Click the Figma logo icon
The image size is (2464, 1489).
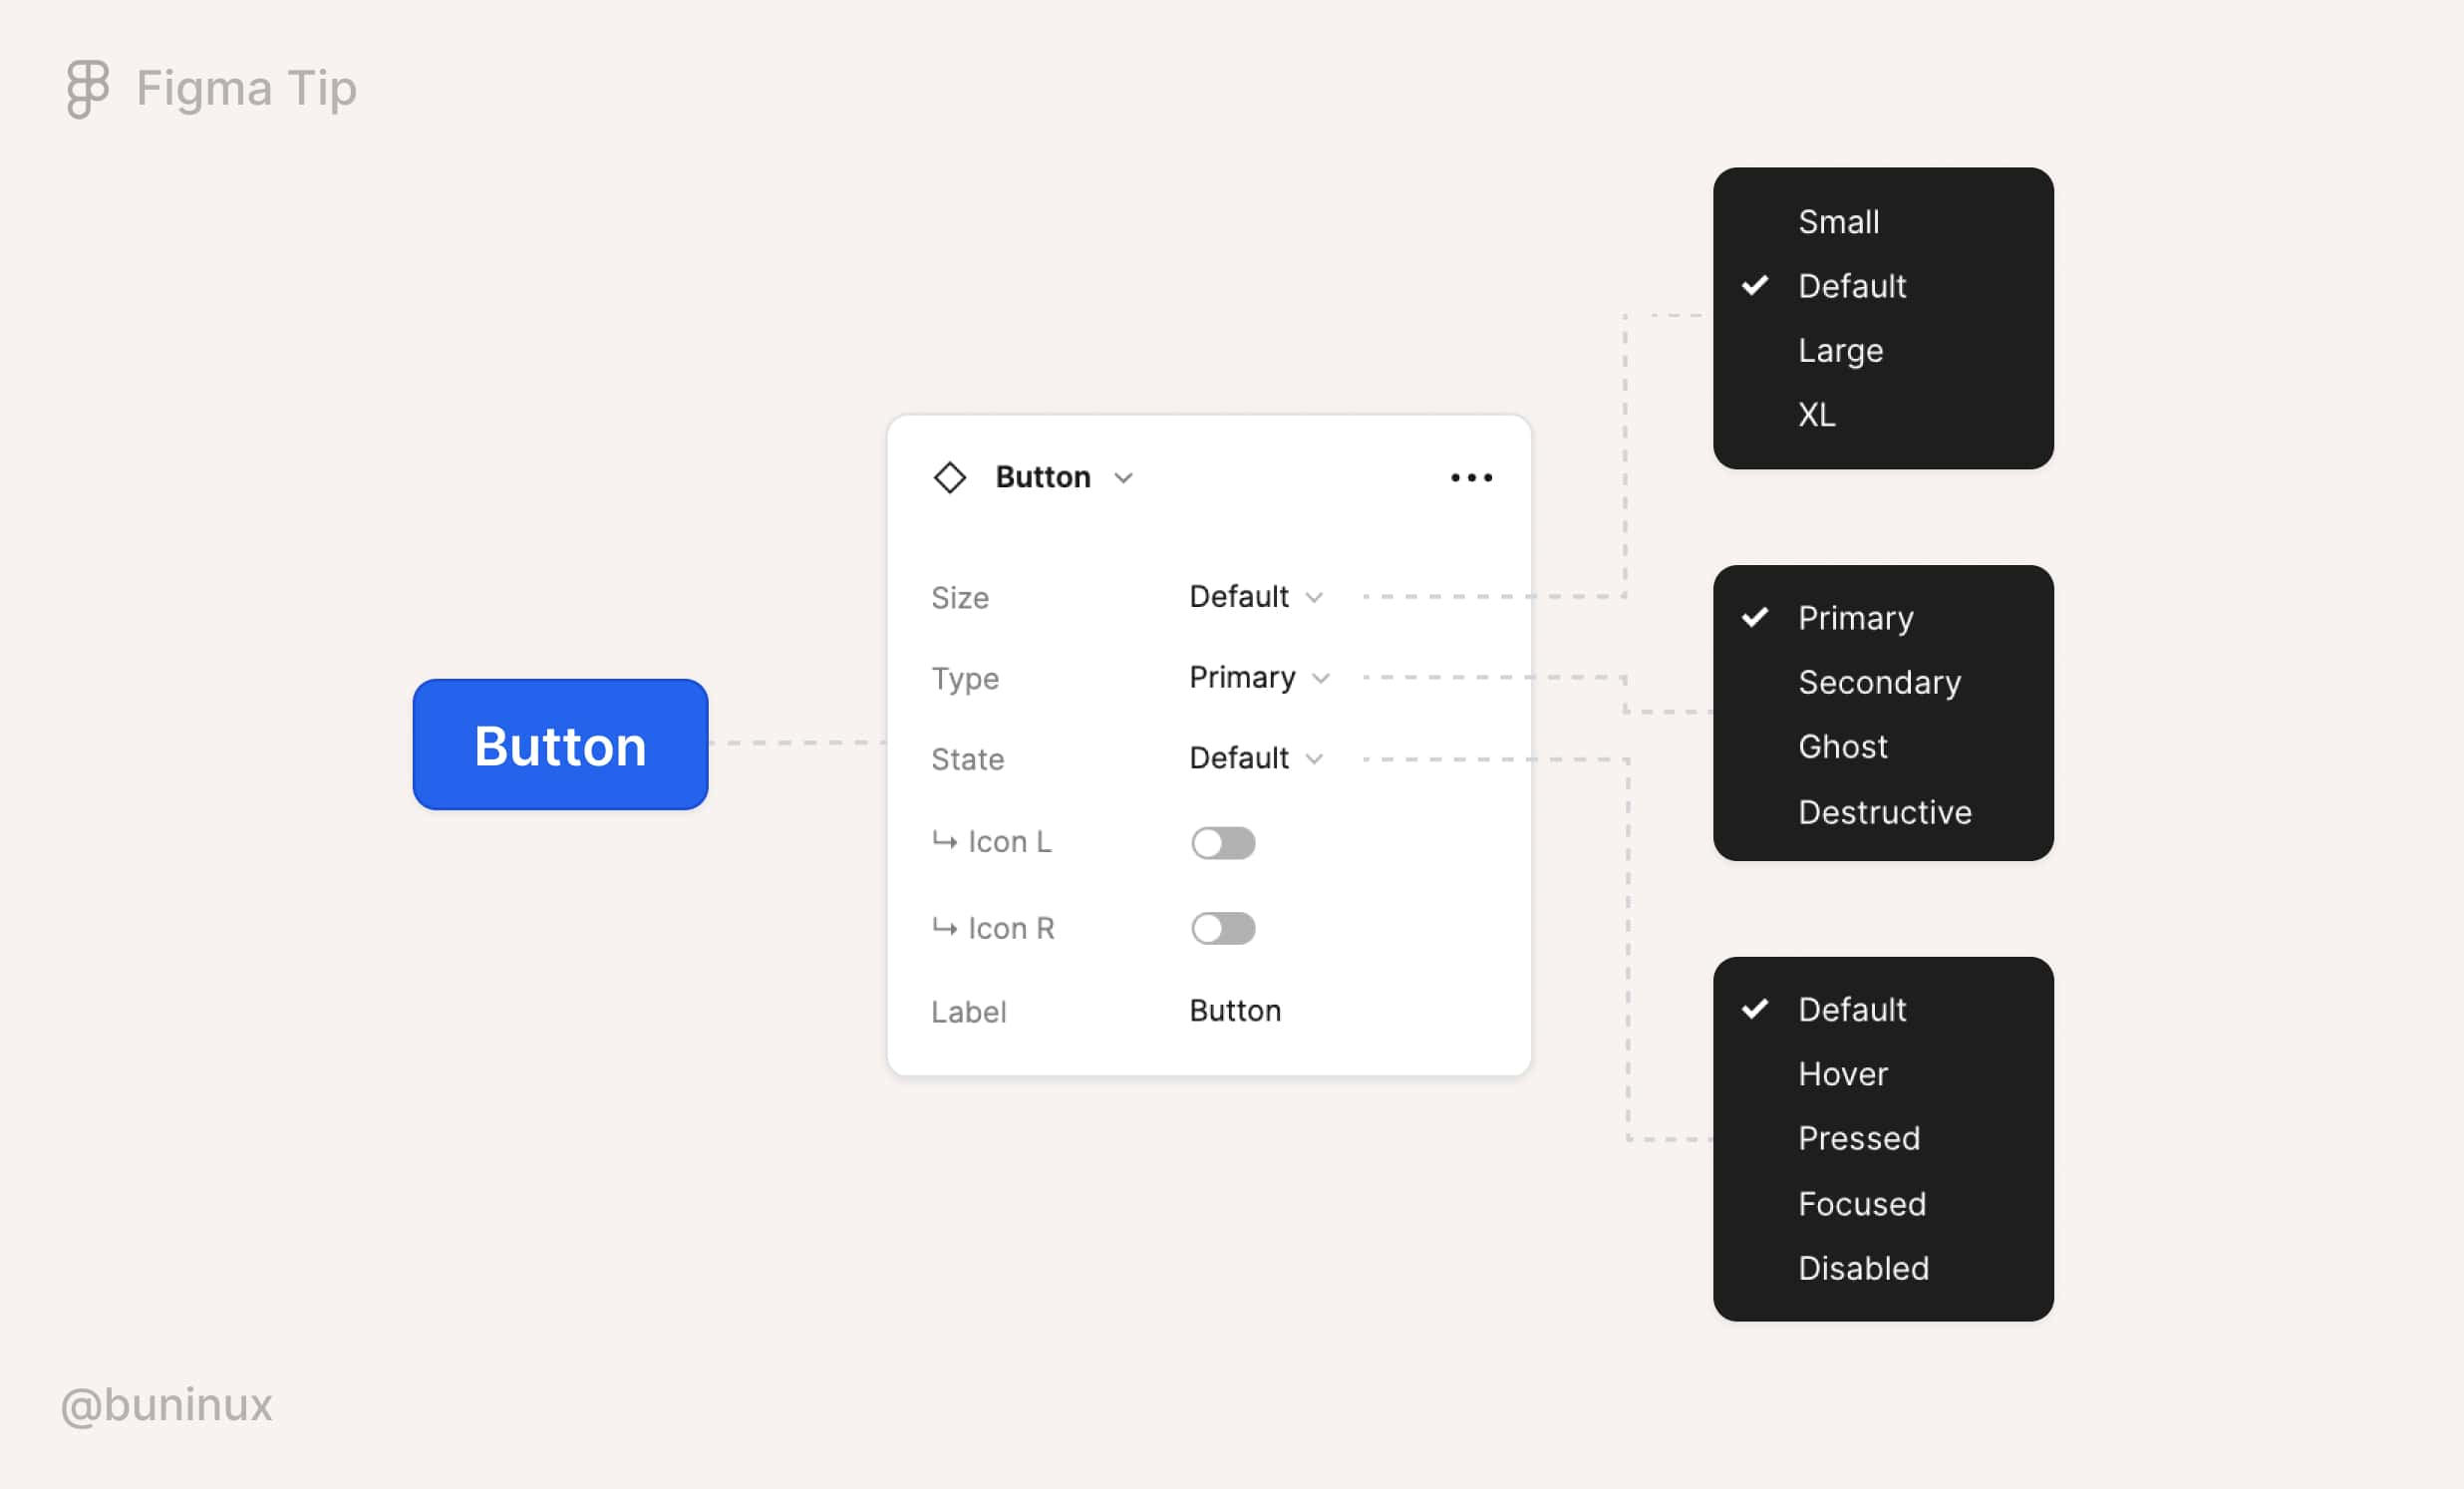pyautogui.click(x=87, y=85)
